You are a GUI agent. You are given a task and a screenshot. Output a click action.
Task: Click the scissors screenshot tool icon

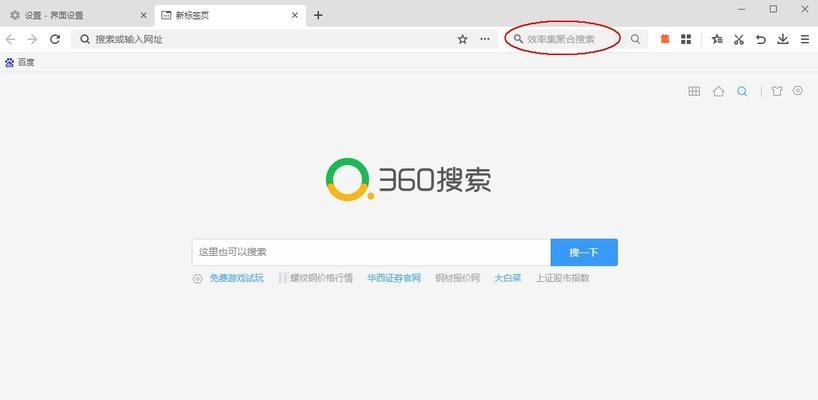(x=739, y=39)
